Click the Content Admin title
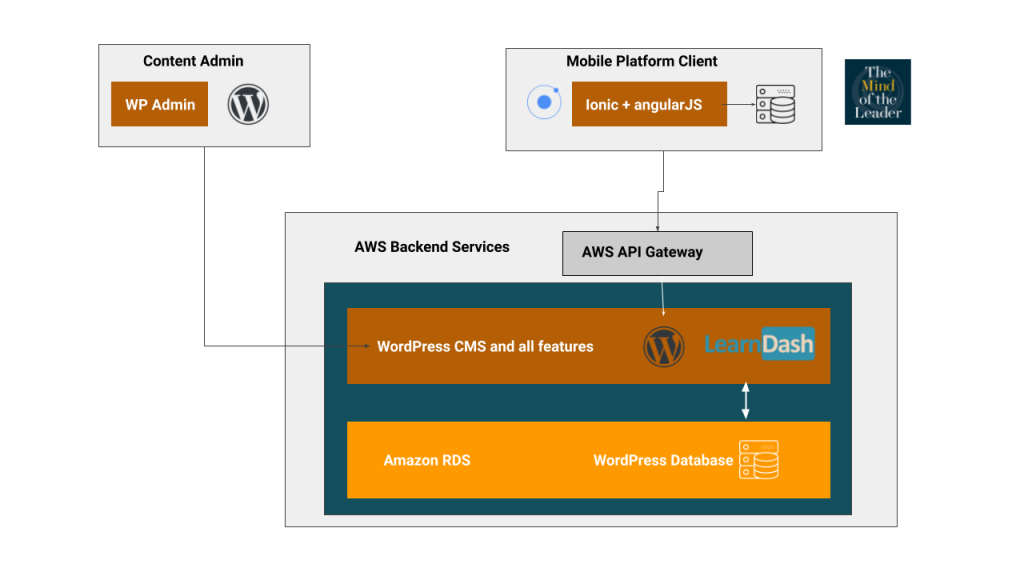Image resolution: width=1024 pixels, height=576 pixels. point(193,61)
